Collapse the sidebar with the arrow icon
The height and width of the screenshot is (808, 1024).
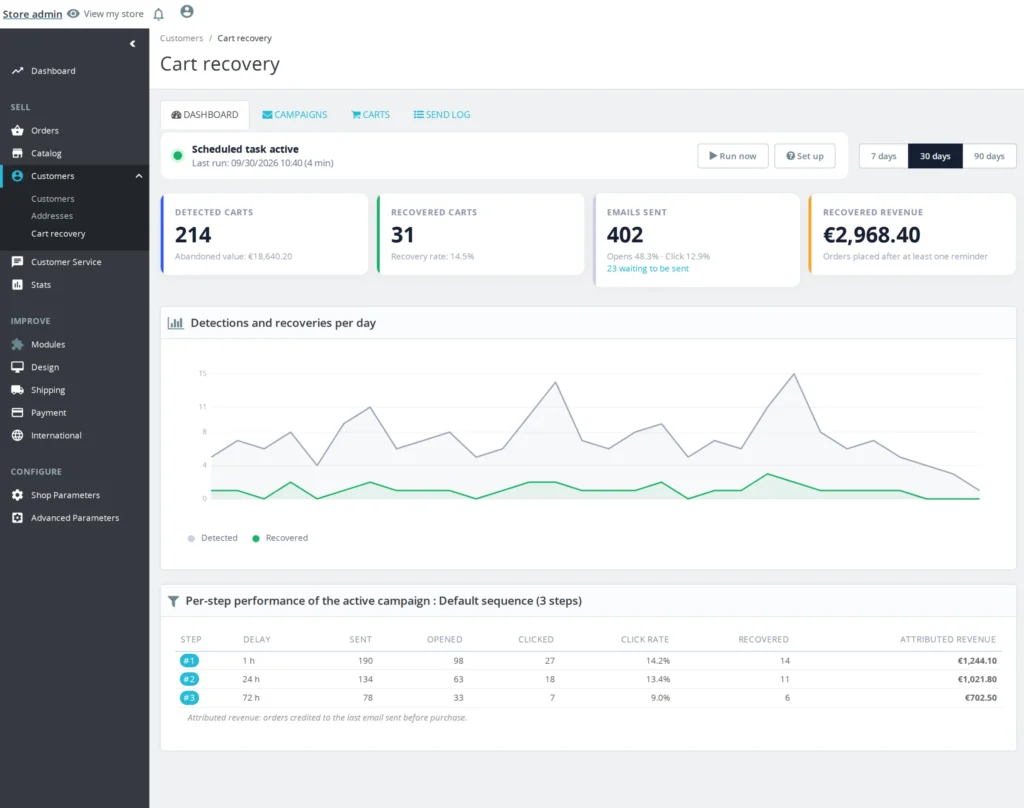133,44
